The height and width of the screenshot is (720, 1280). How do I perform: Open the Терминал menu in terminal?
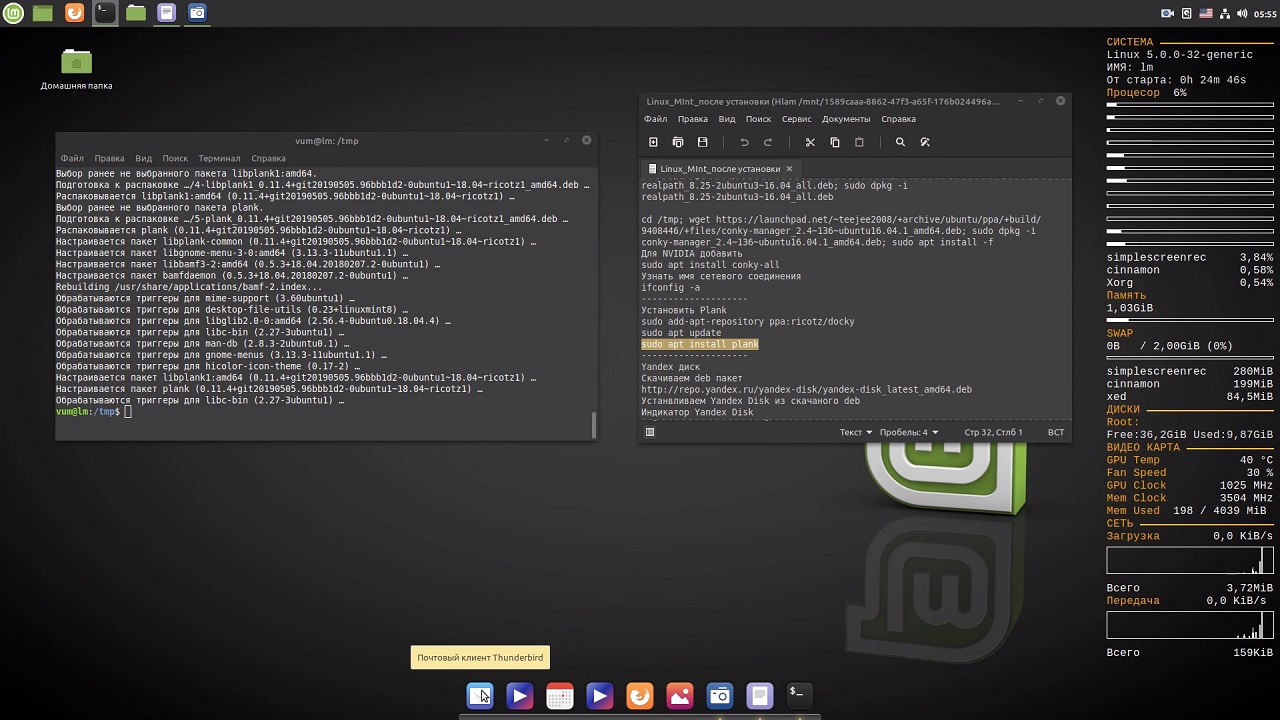(219, 158)
